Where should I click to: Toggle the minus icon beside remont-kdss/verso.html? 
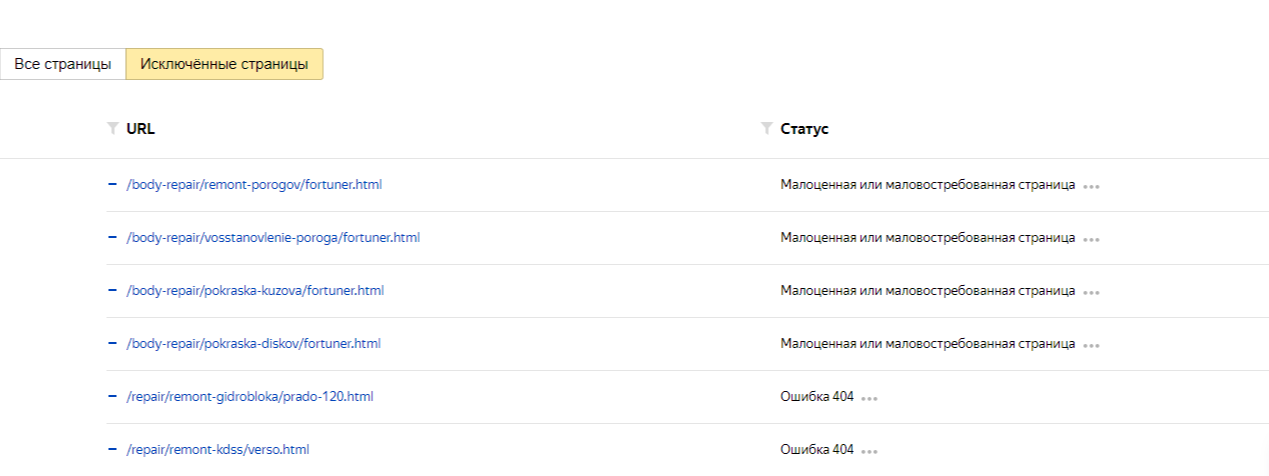[112, 449]
